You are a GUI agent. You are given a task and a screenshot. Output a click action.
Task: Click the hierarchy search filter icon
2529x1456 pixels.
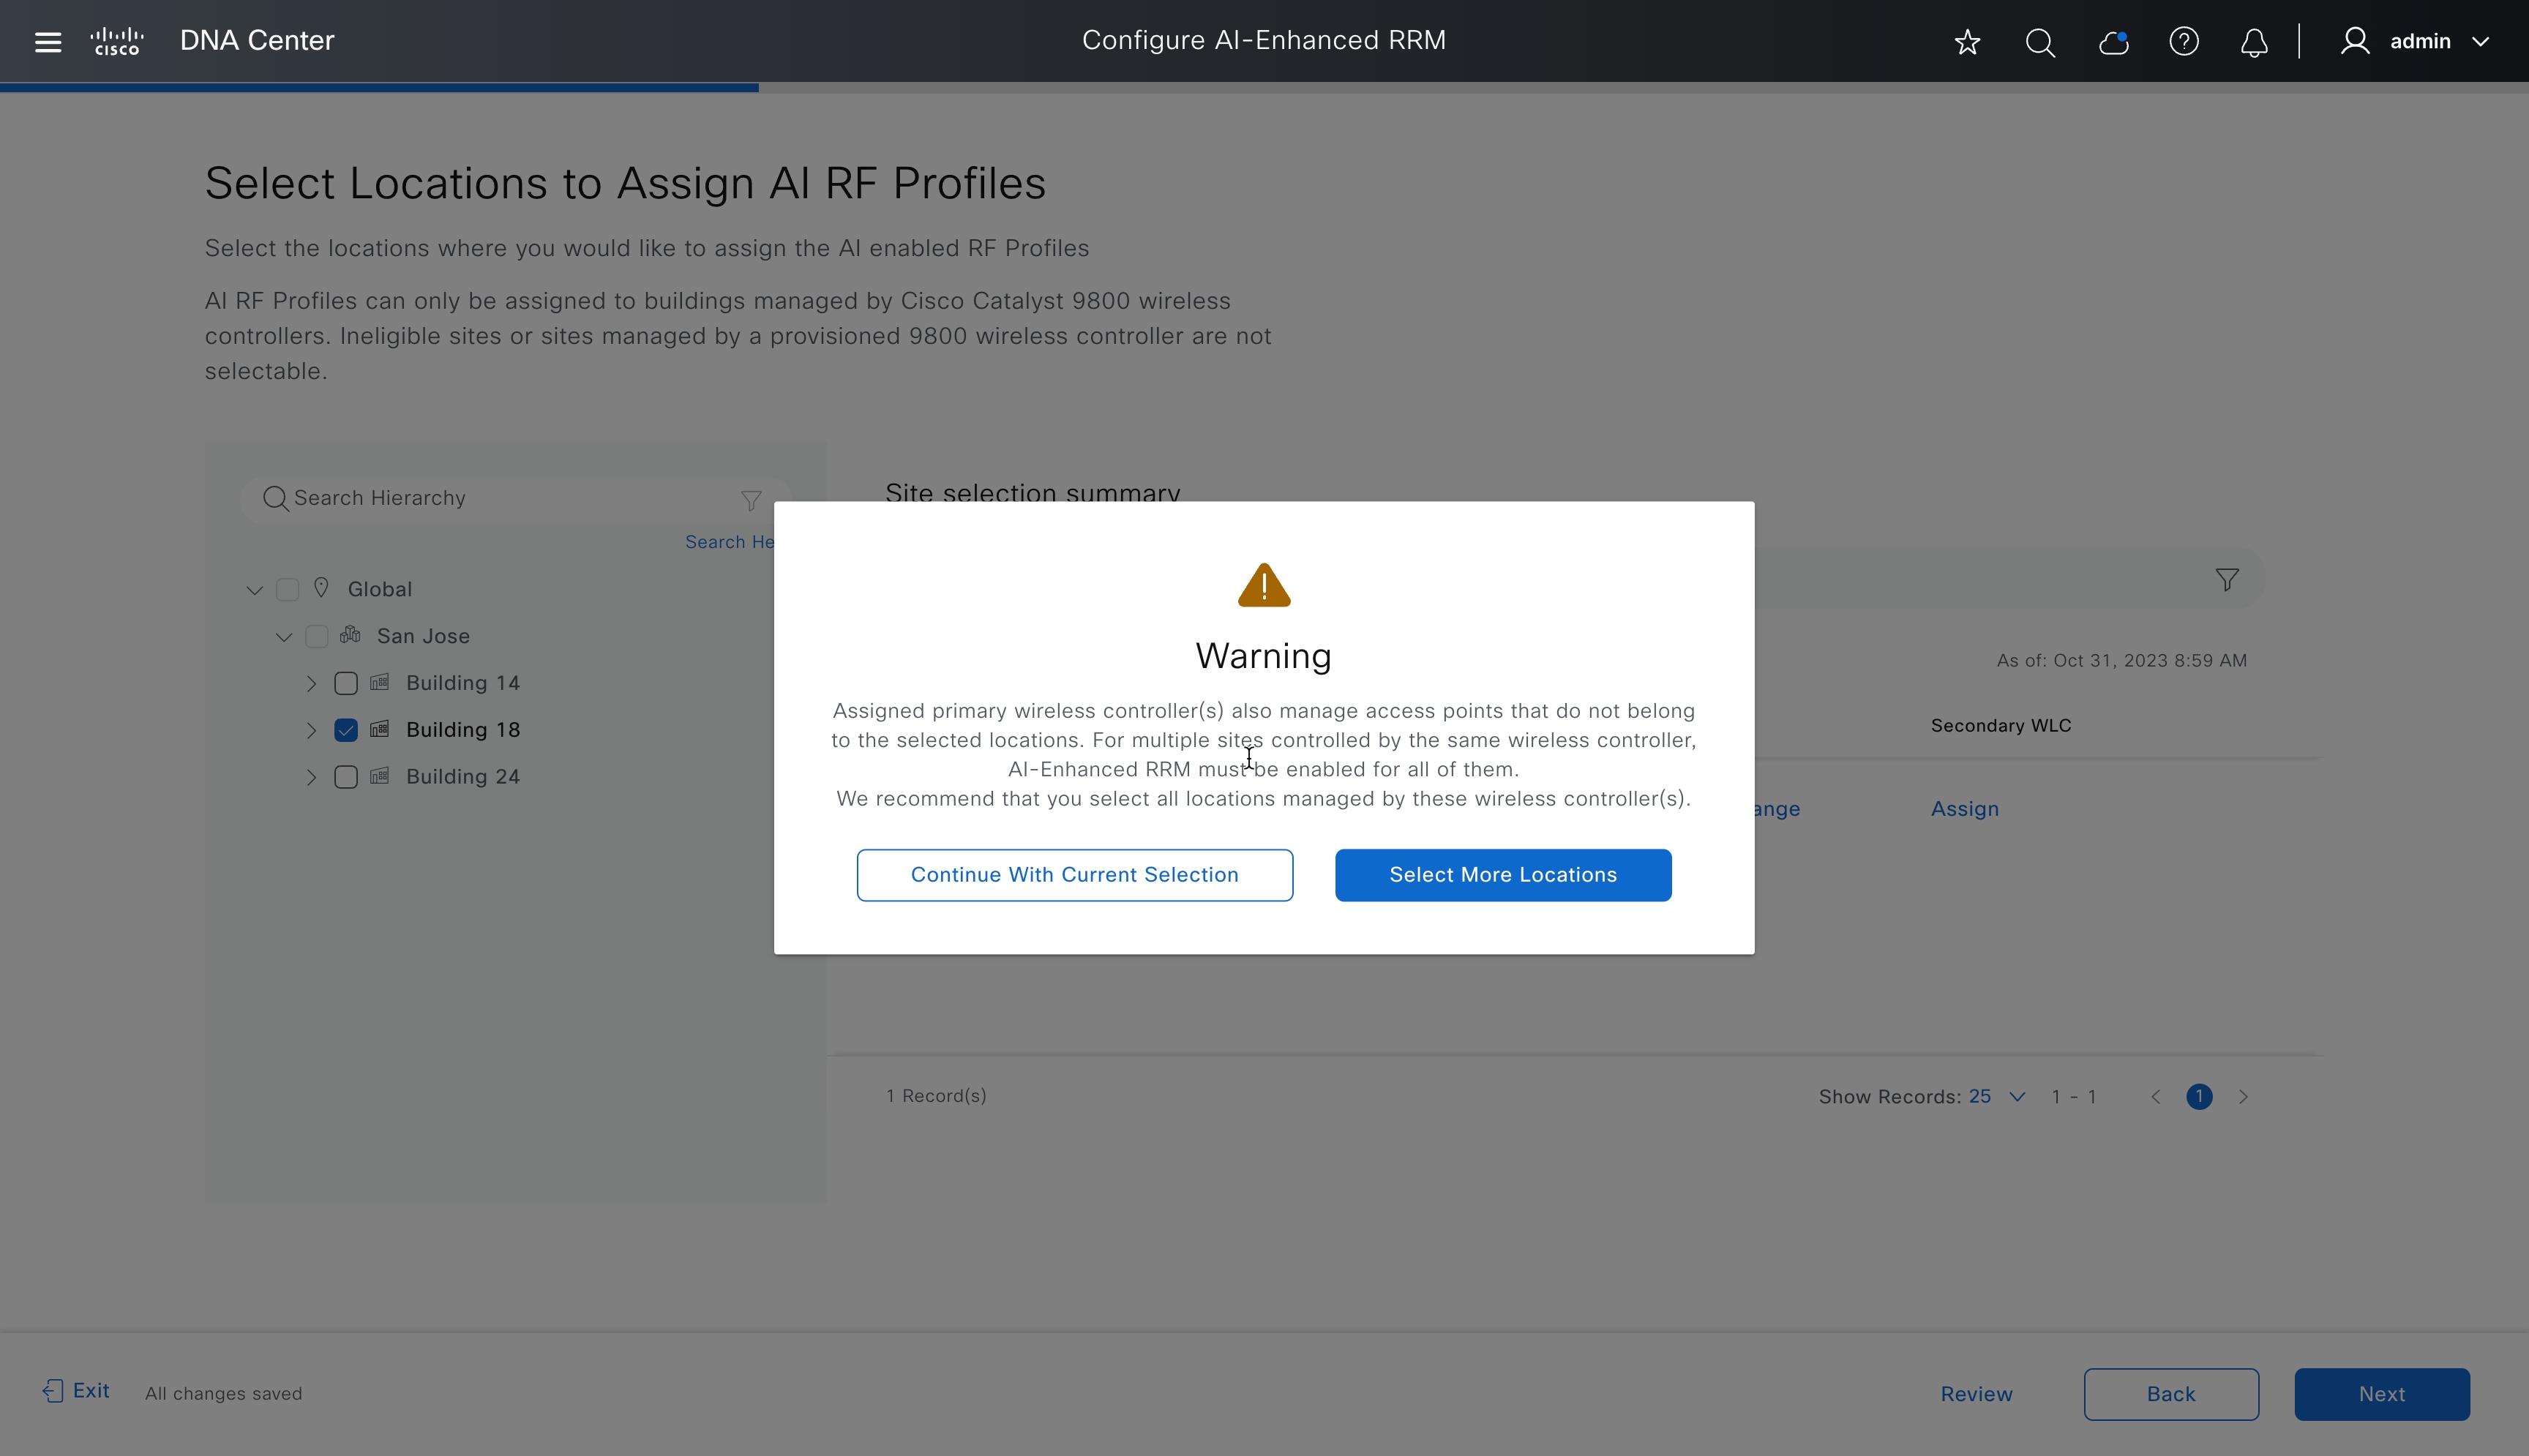tap(751, 499)
